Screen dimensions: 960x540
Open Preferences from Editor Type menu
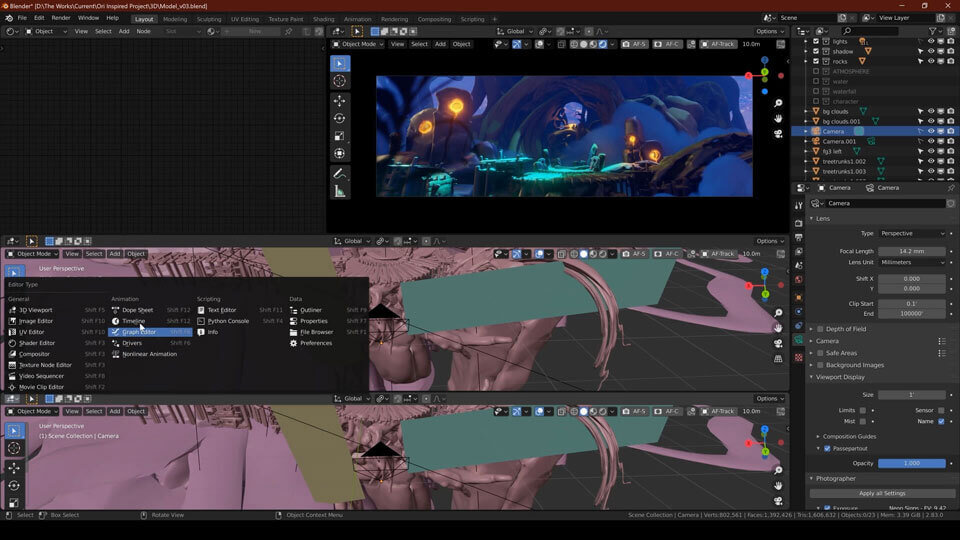click(328, 343)
